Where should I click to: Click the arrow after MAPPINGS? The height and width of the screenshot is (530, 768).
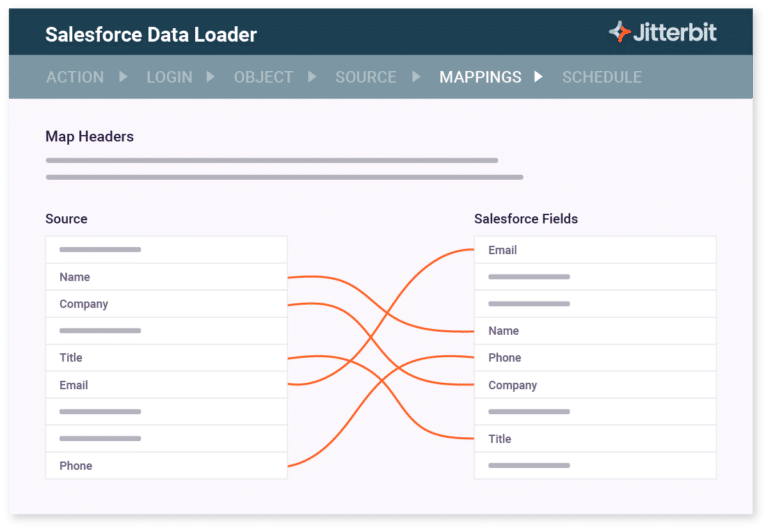(539, 77)
